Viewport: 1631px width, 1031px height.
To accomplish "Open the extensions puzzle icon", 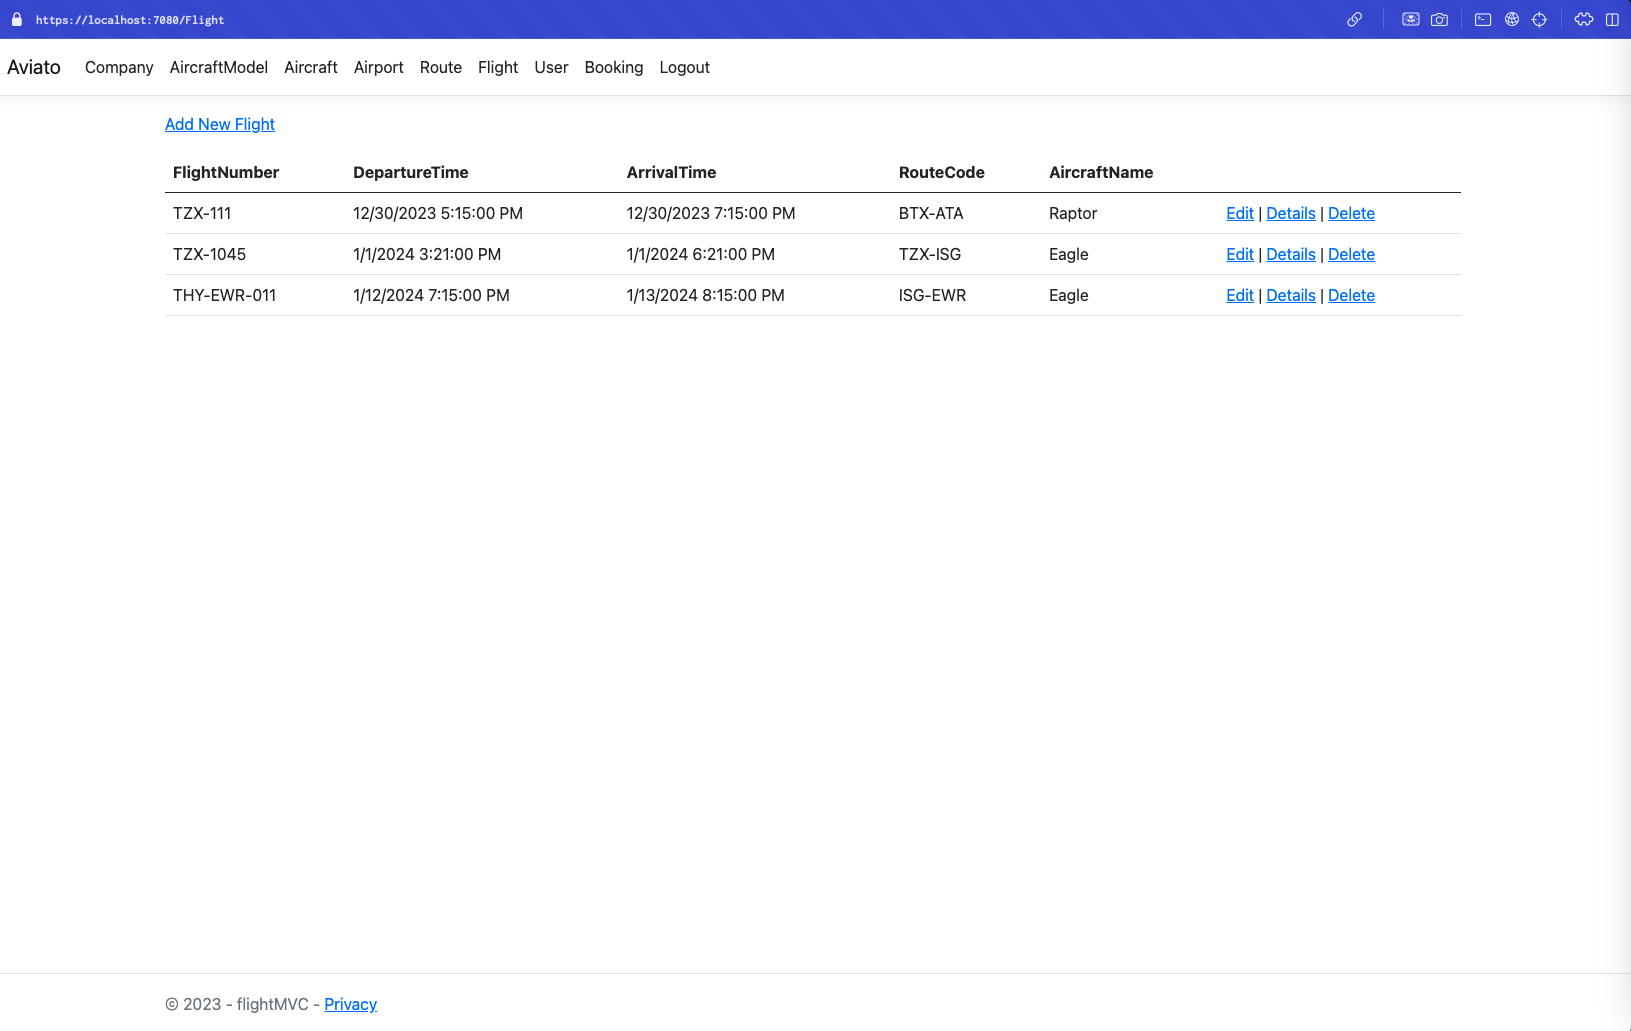I will 1584,19.
